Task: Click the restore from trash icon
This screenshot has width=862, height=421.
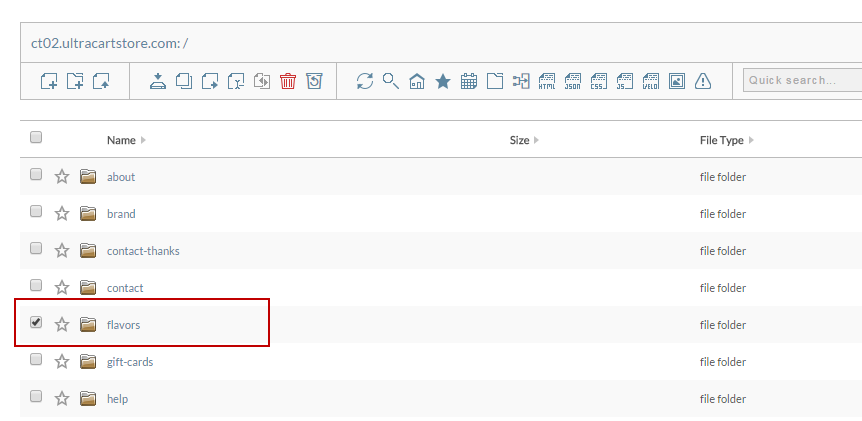Action: [314, 81]
